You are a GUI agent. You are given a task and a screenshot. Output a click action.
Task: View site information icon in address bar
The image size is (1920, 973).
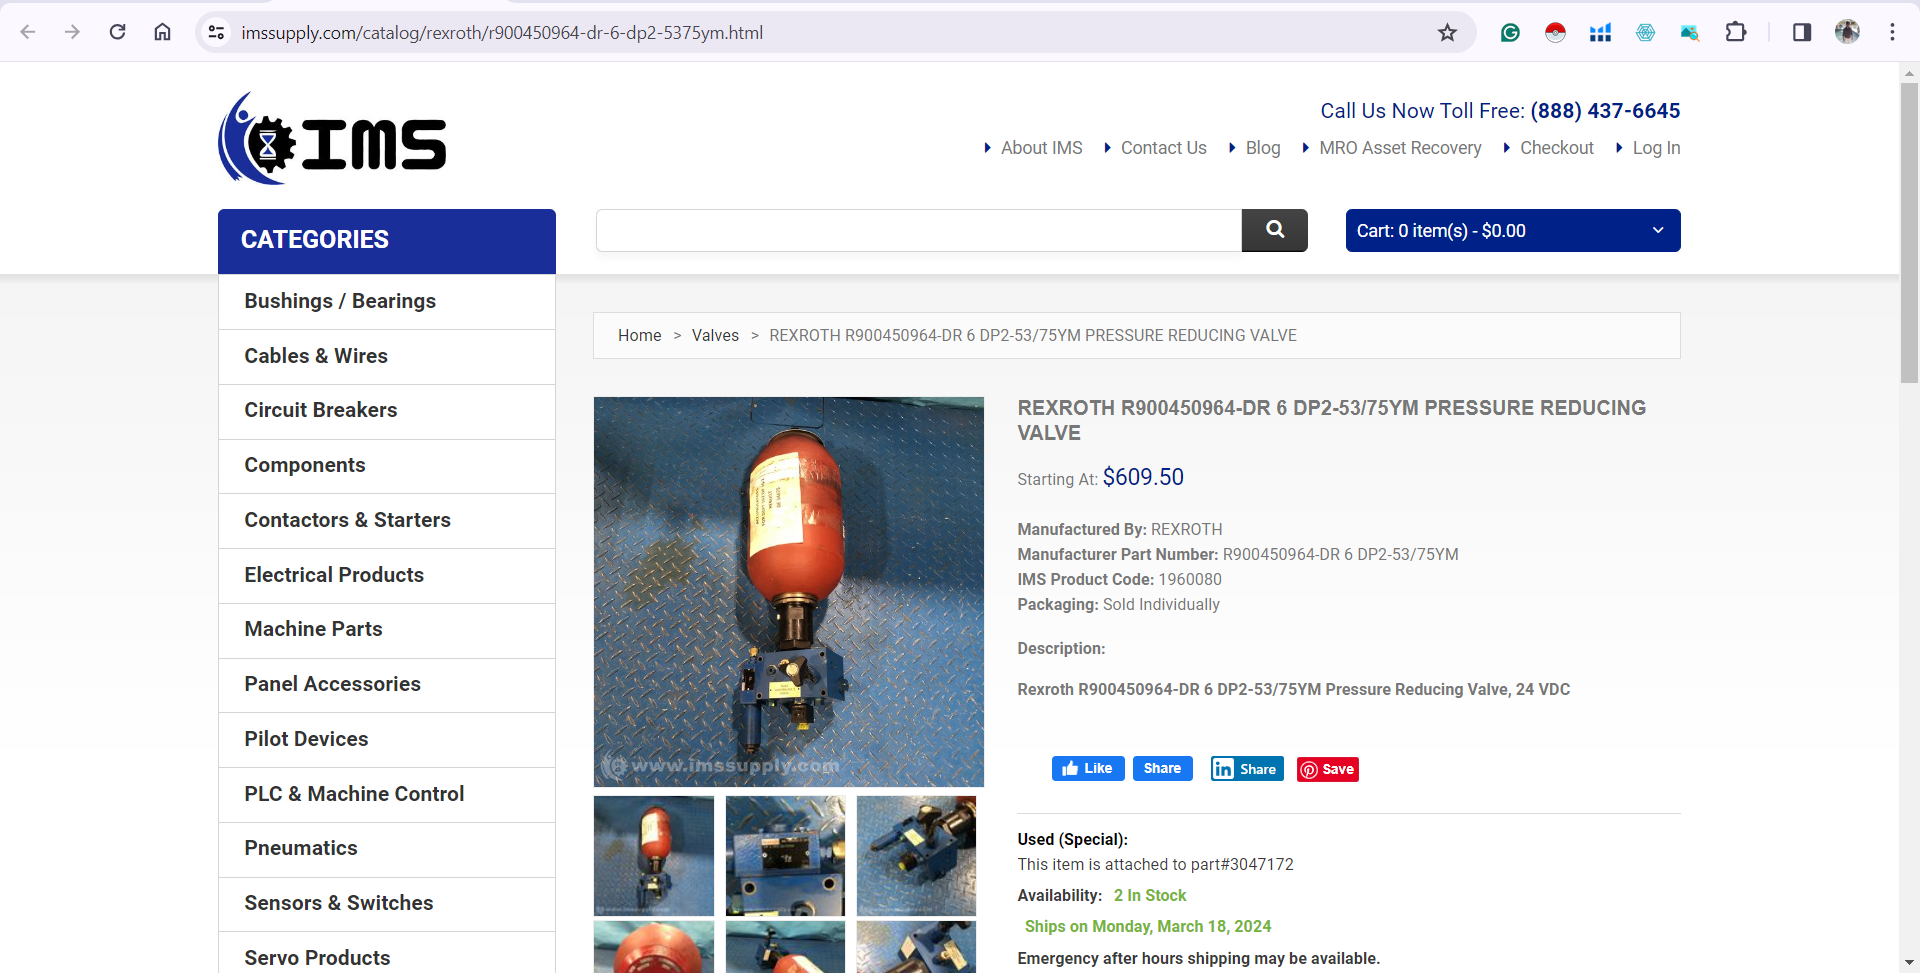click(216, 33)
